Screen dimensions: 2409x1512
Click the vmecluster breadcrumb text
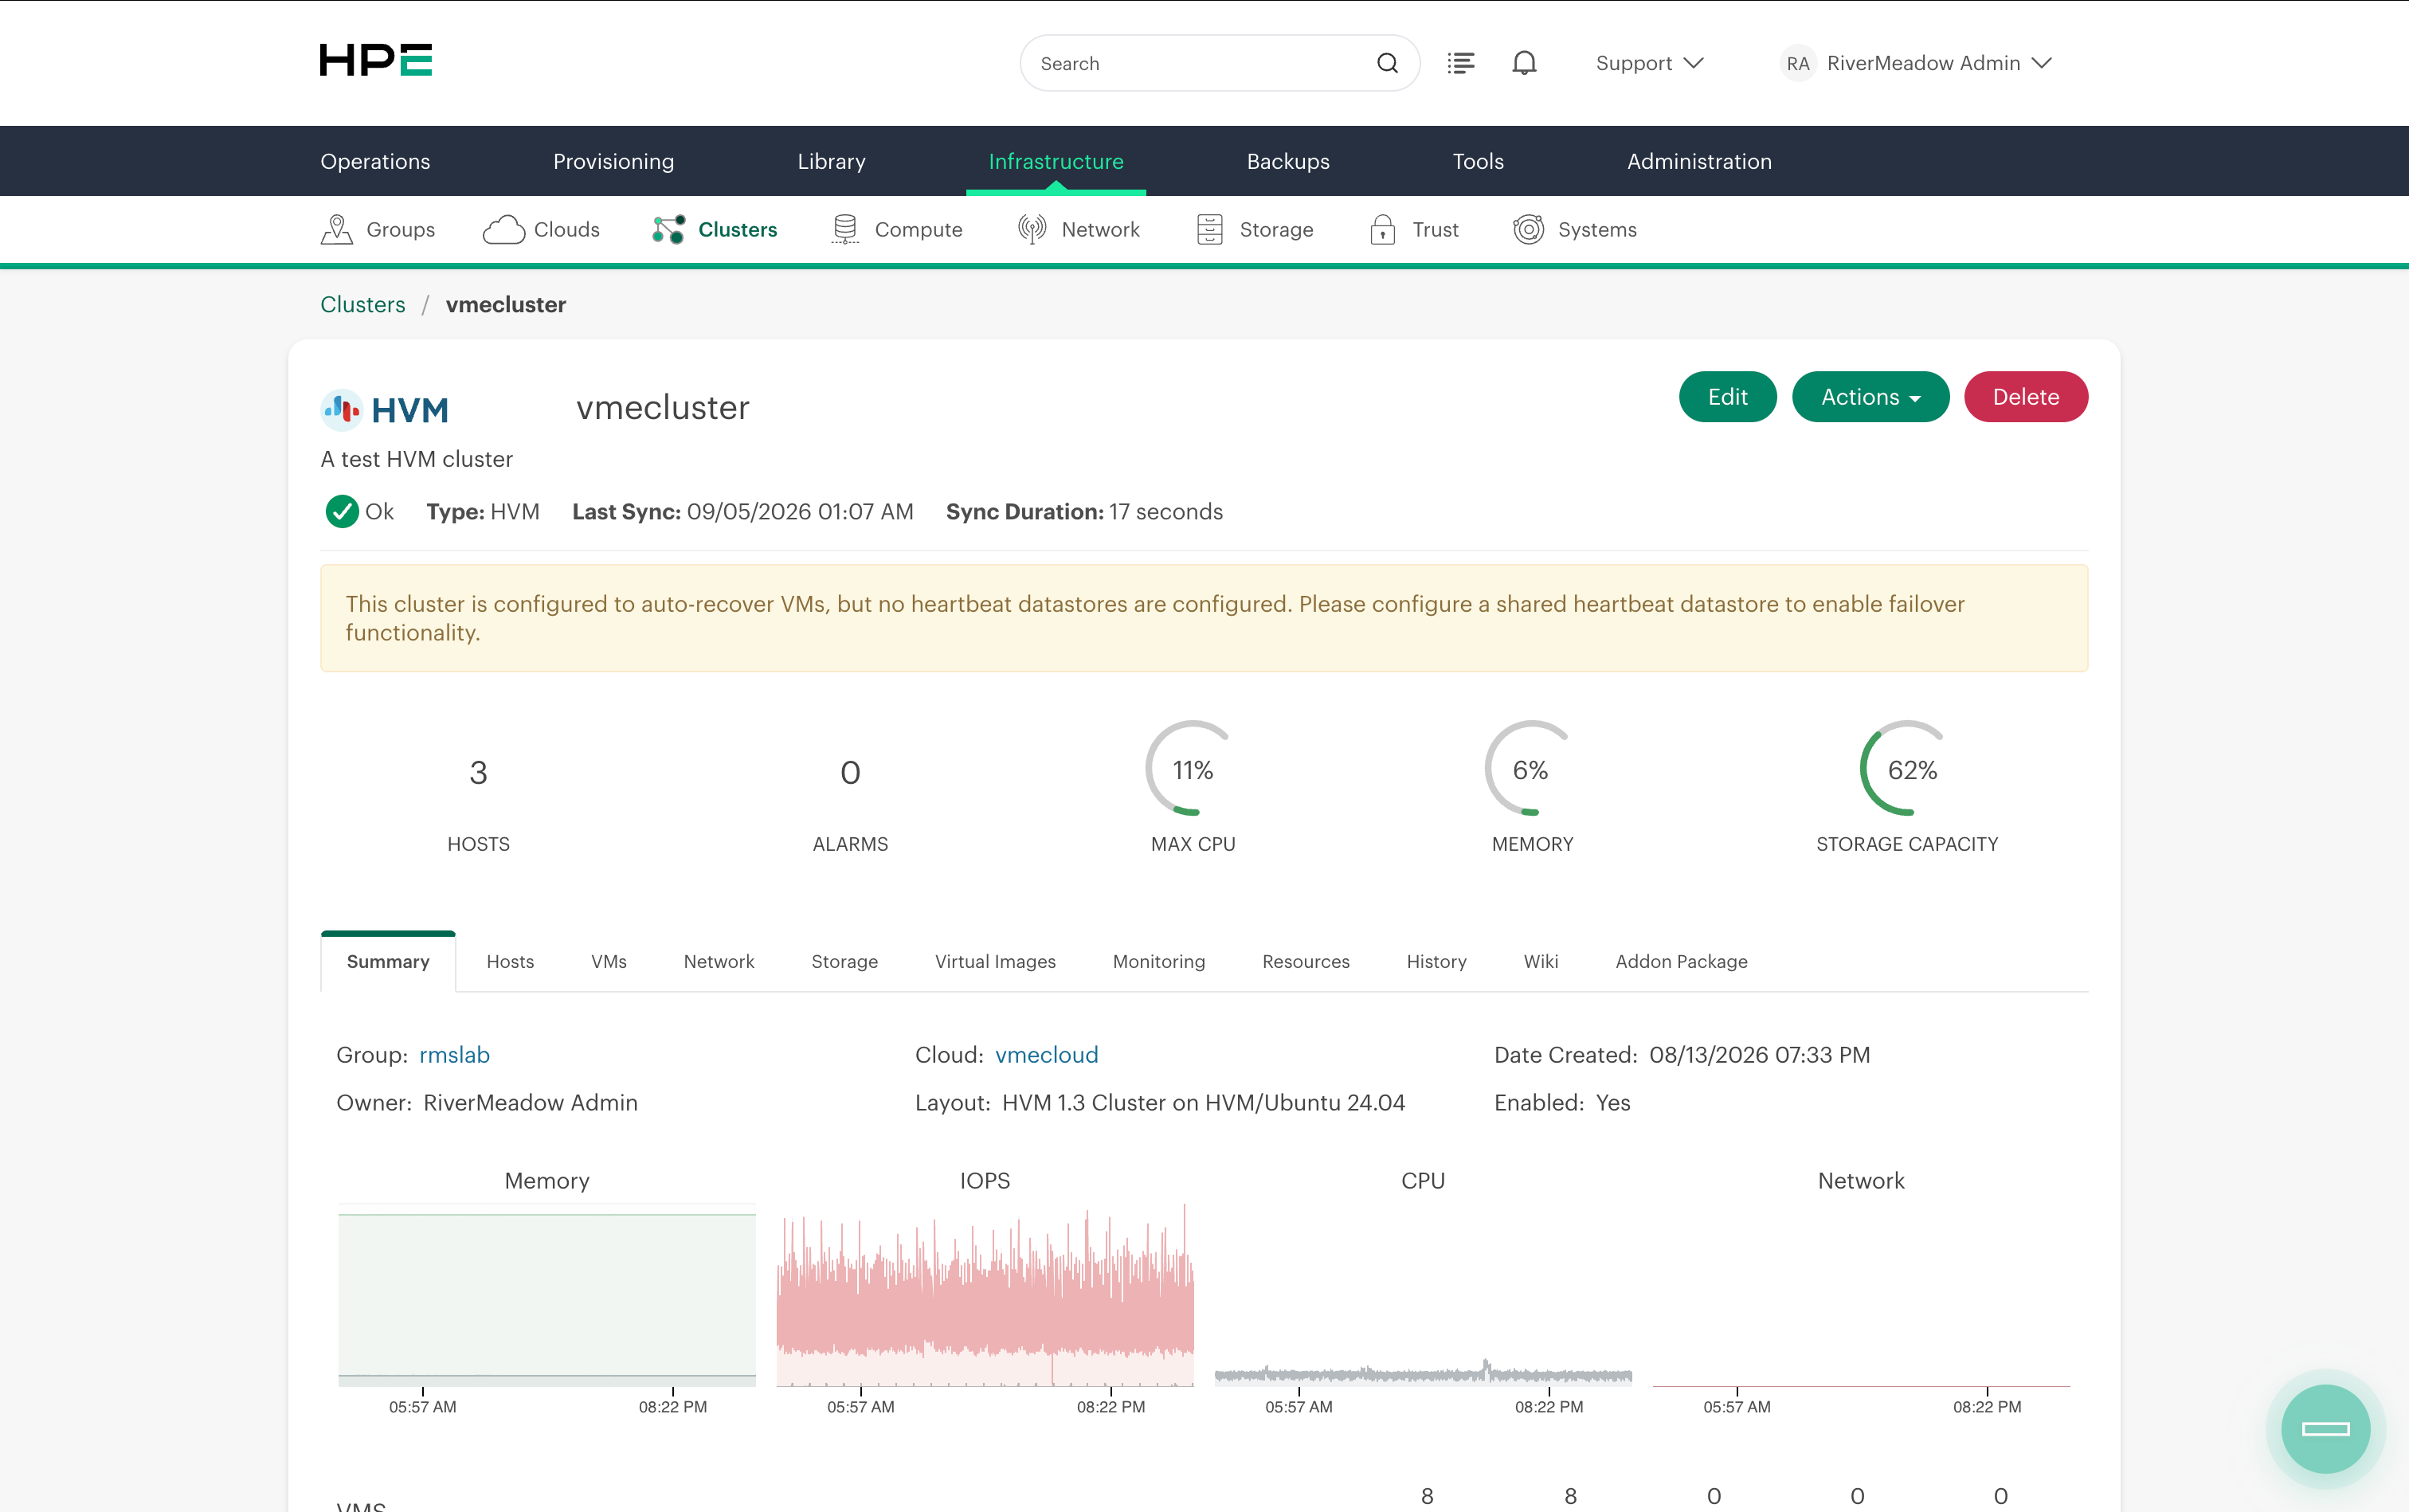(505, 304)
